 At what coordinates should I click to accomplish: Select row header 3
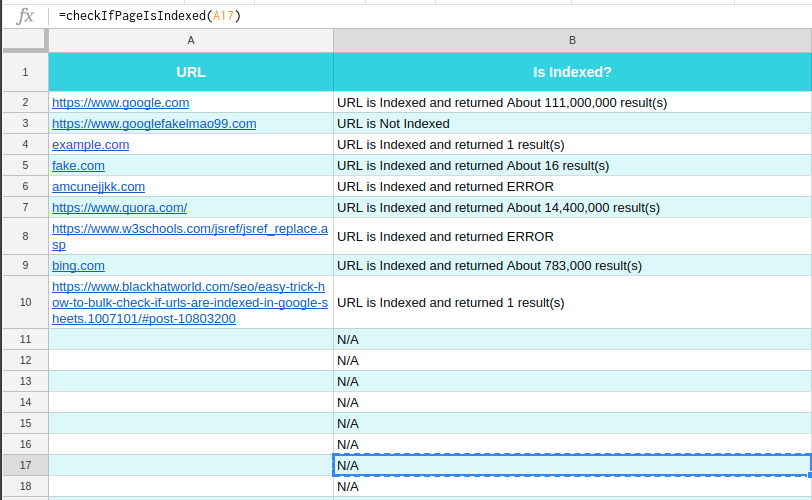[x=25, y=124]
